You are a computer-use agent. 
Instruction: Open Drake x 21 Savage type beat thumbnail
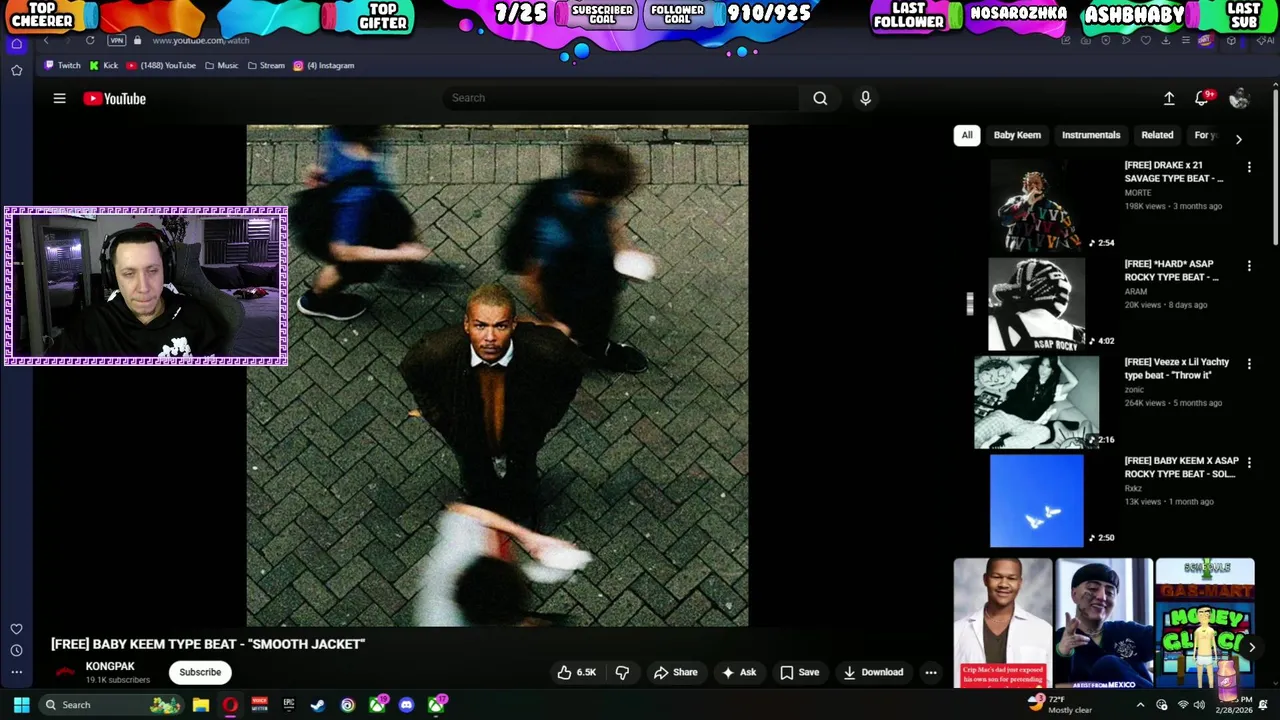pos(1036,205)
